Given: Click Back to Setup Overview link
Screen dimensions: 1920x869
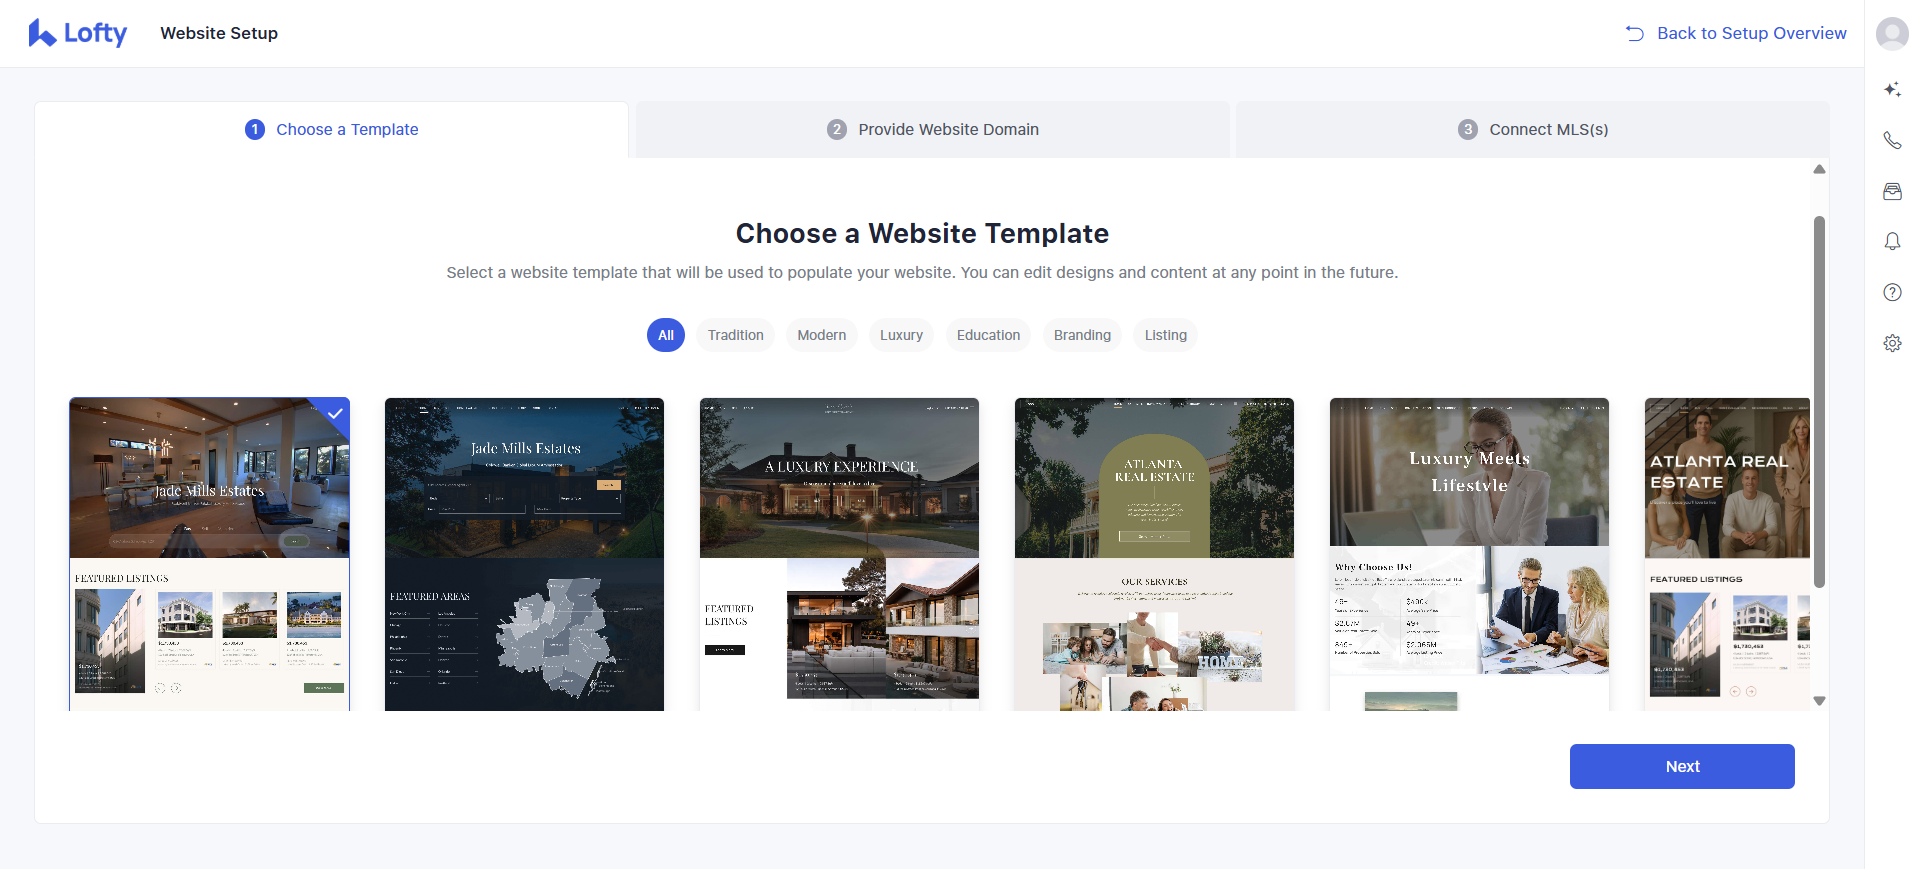Looking at the screenshot, I should coord(1737,33).
